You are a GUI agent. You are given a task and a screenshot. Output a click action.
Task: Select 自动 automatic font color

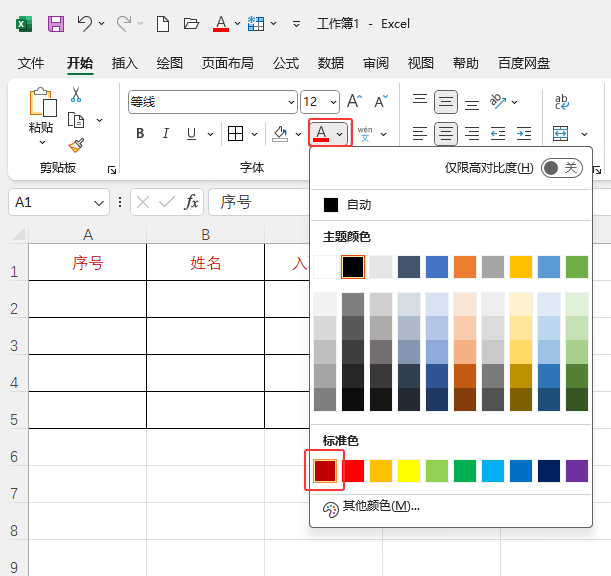coord(358,205)
